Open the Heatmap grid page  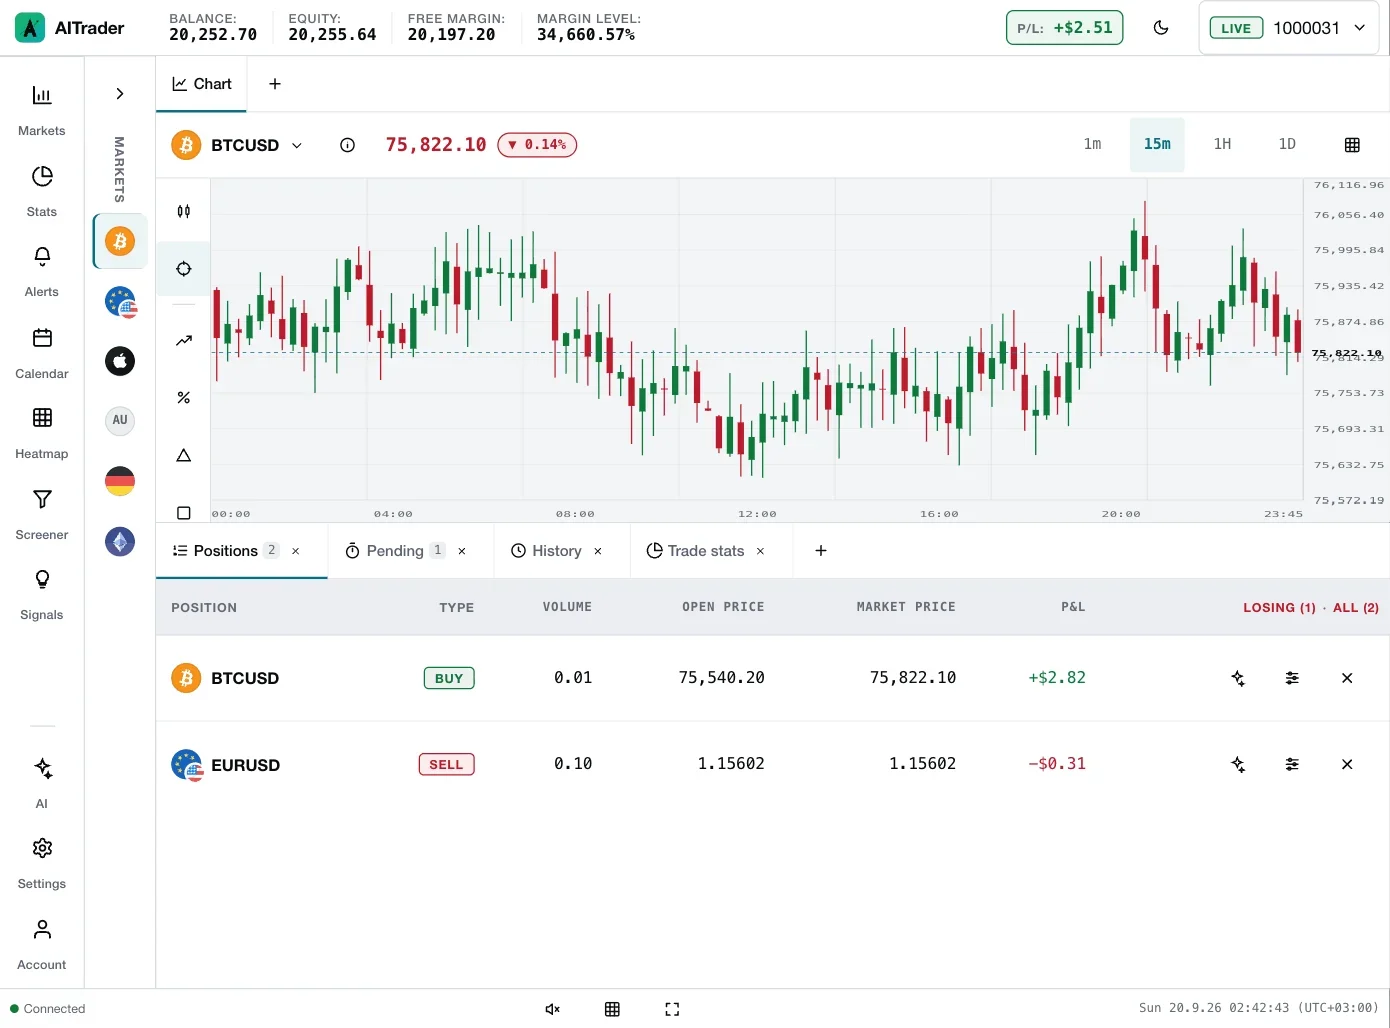coord(42,433)
